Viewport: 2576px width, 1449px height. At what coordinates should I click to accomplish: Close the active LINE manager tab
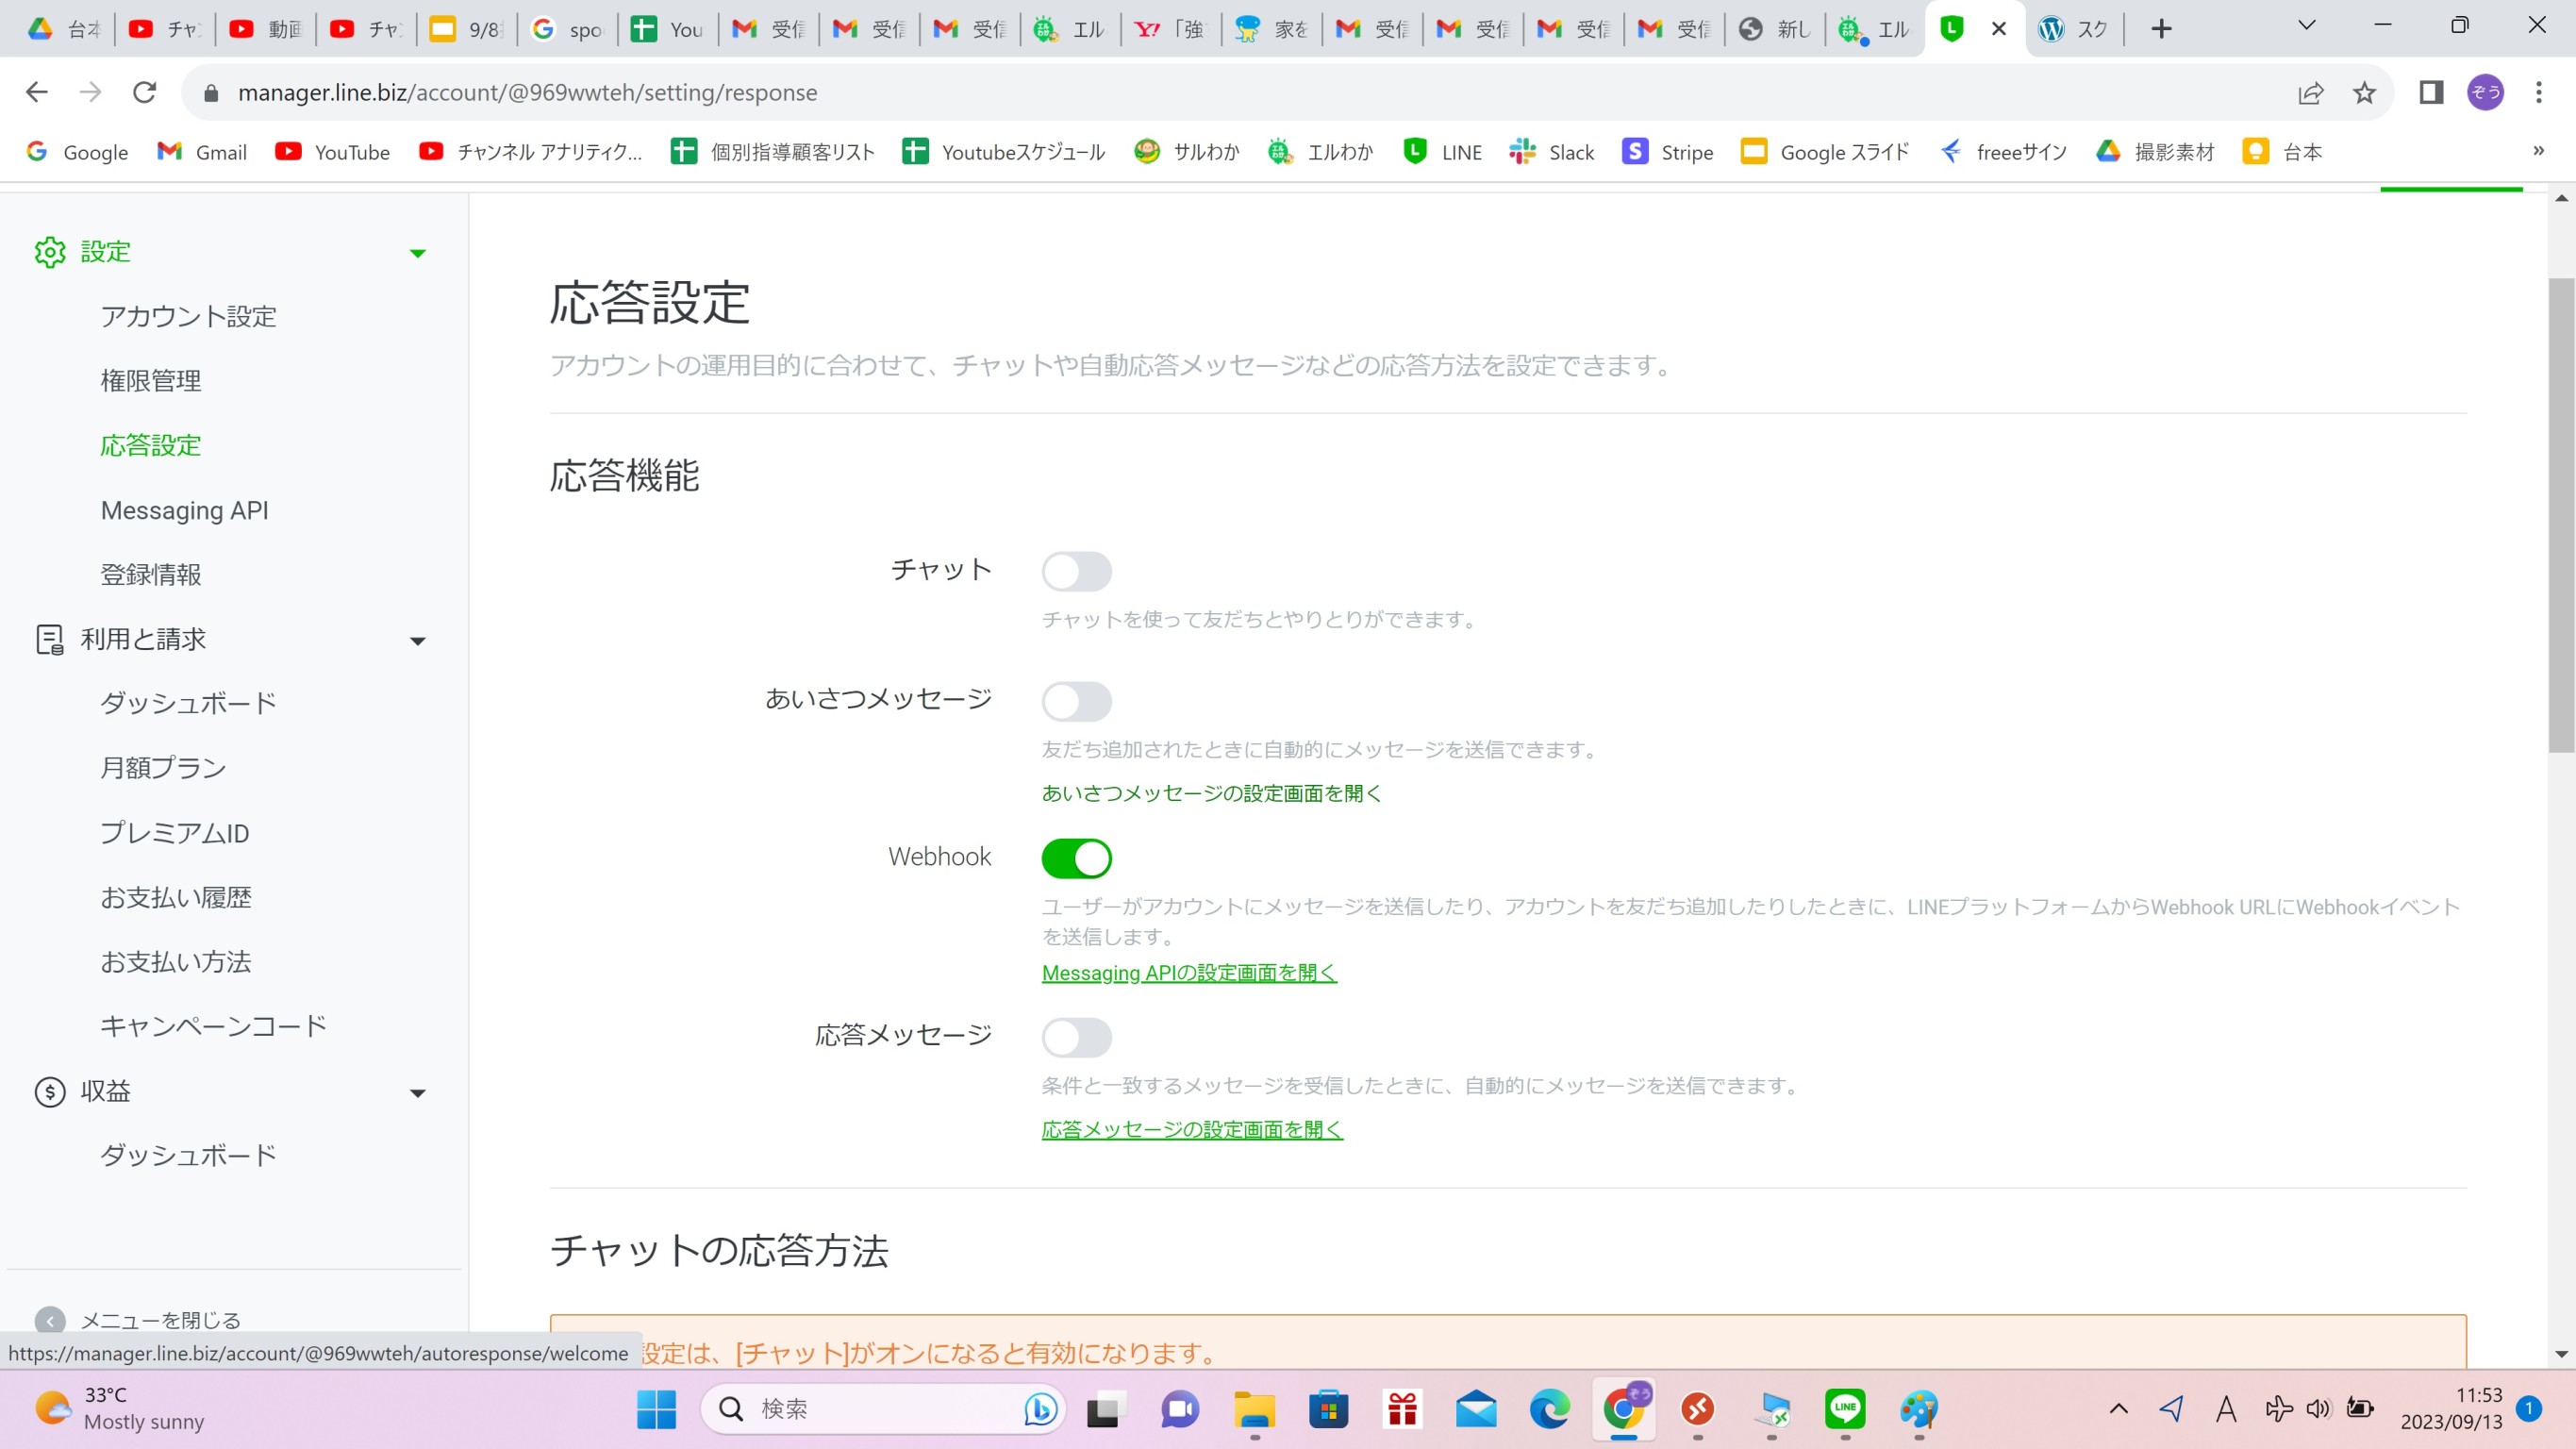[1998, 29]
